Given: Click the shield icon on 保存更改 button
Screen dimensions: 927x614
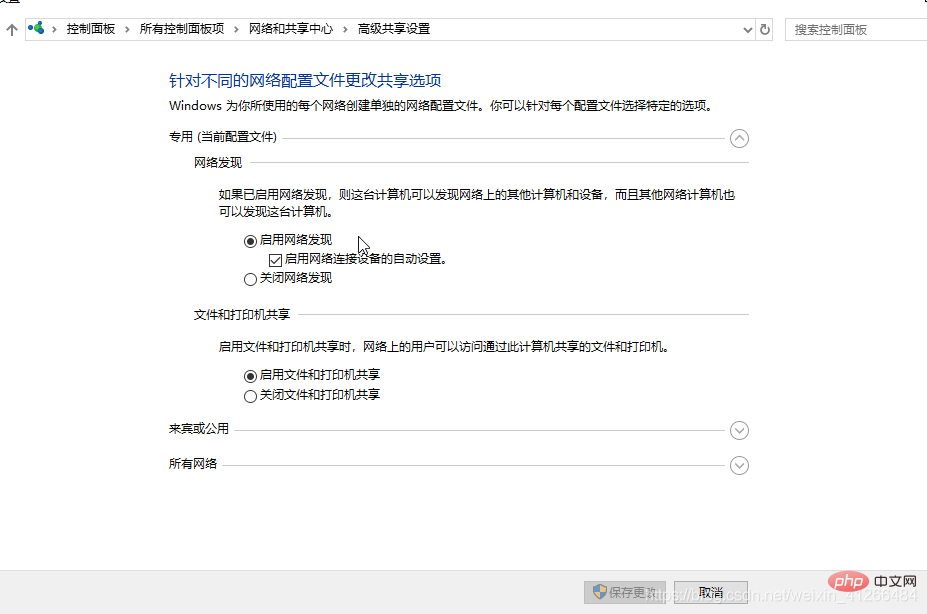Looking at the screenshot, I should [x=600, y=591].
